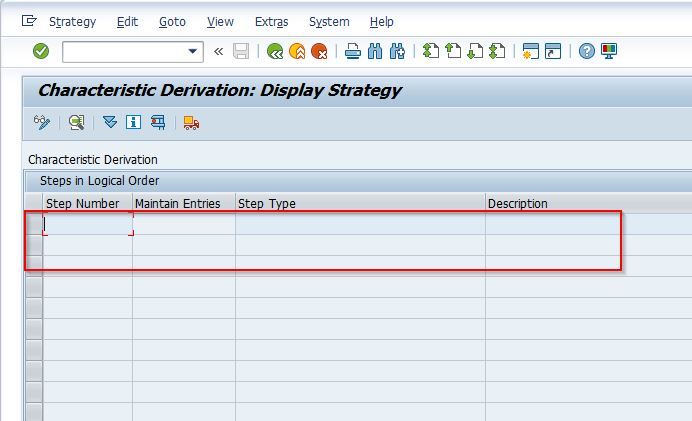Click the Find Next binoculars icon
The height and width of the screenshot is (421, 692).
coord(397,52)
